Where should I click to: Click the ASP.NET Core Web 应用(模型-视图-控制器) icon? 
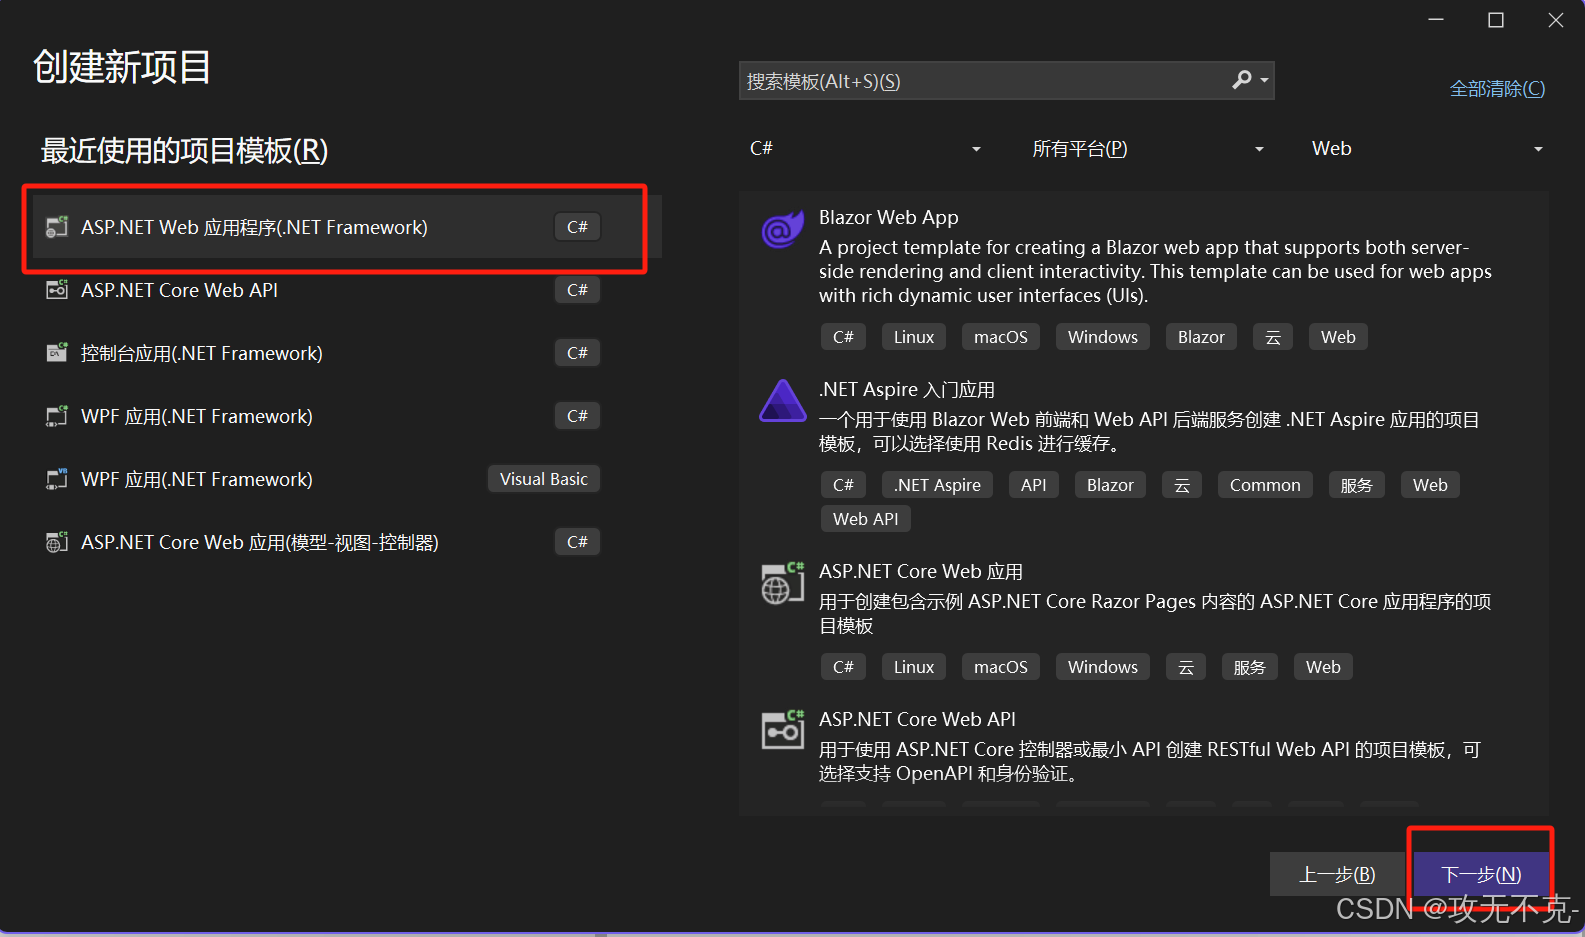point(57,542)
